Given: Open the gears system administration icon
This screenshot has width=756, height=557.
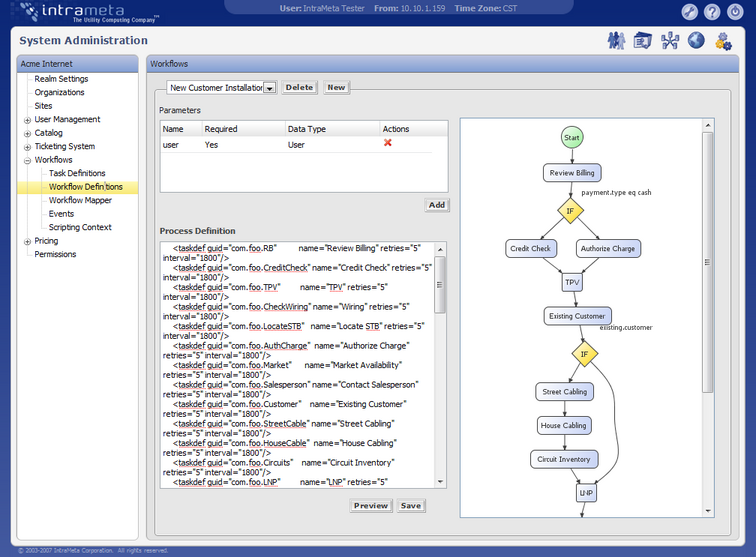Looking at the screenshot, I should (723, 41).
